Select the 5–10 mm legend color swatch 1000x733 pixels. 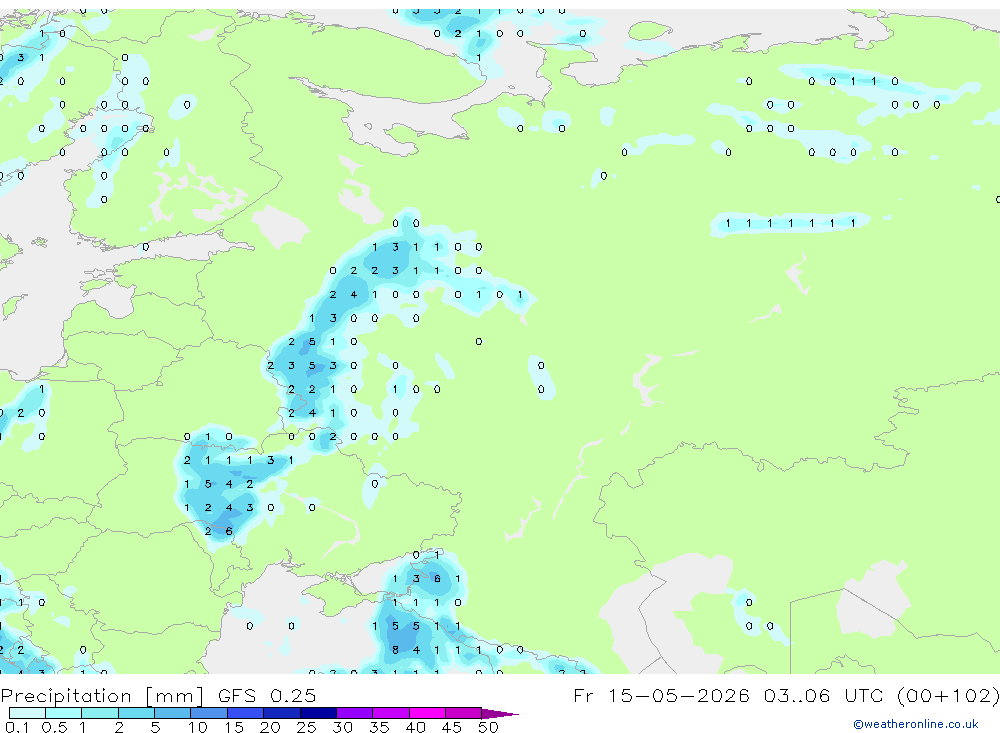click(x=173, y=713)
